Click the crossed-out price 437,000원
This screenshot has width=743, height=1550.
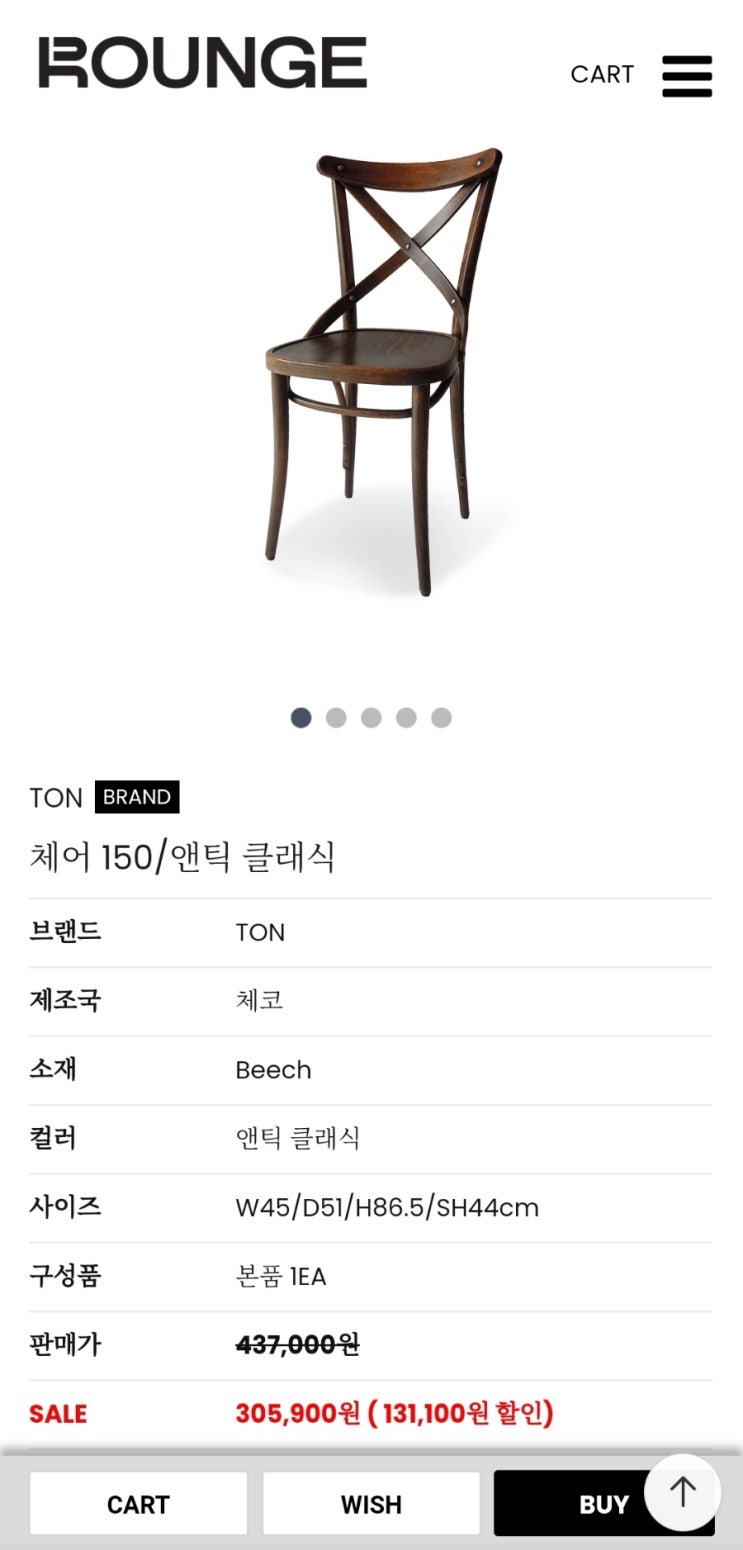tap(297, 1345)
